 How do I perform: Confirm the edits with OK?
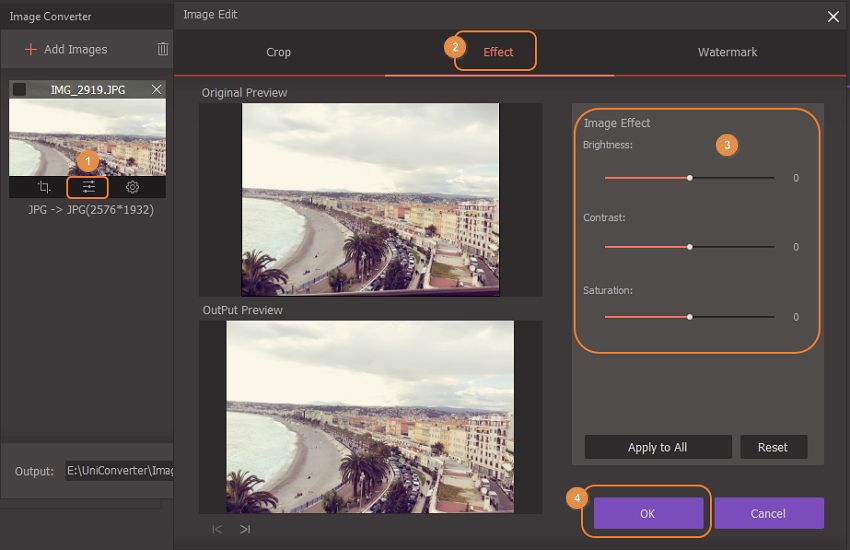pos(647,513)
